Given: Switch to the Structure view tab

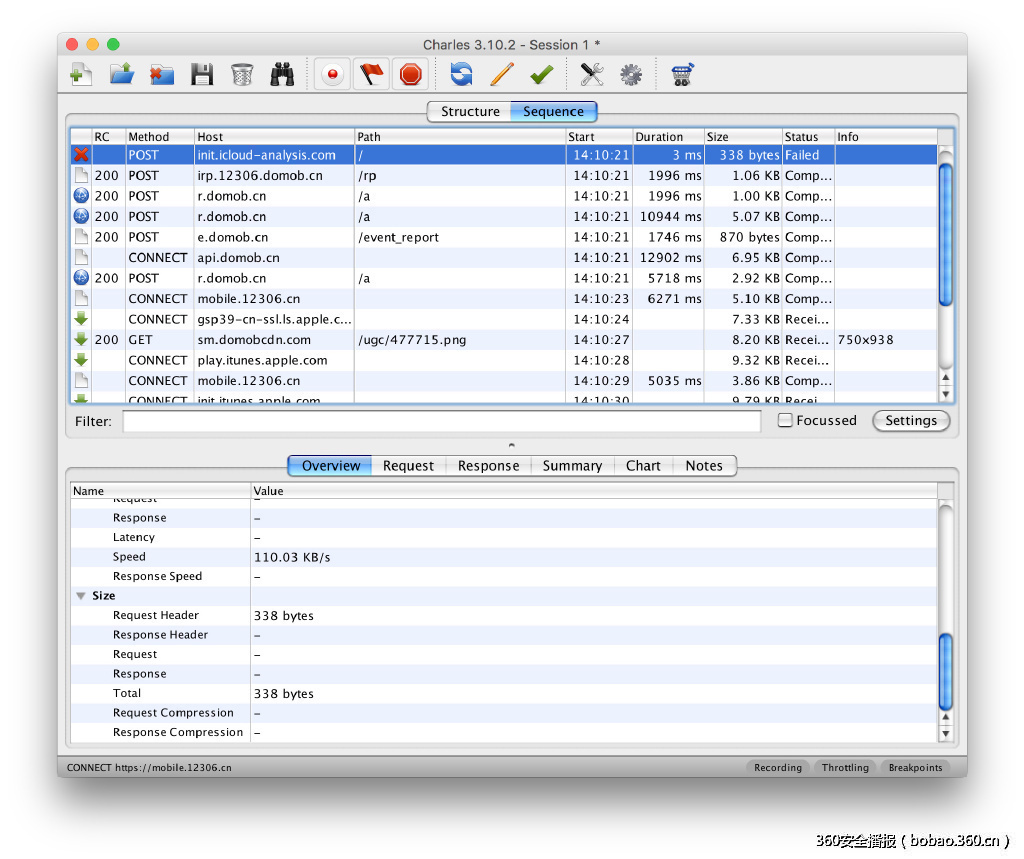Looking at the screenshot, I should [x=470, y=112].
